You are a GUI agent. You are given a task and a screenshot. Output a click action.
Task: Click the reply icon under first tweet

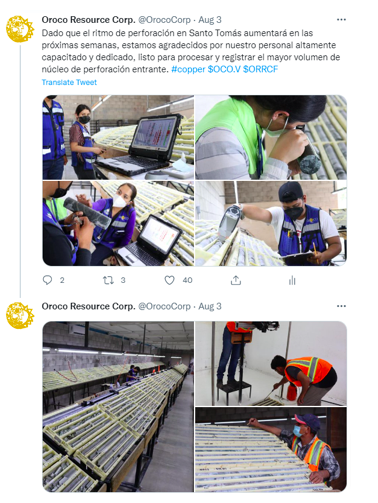[x=47, y=280]
